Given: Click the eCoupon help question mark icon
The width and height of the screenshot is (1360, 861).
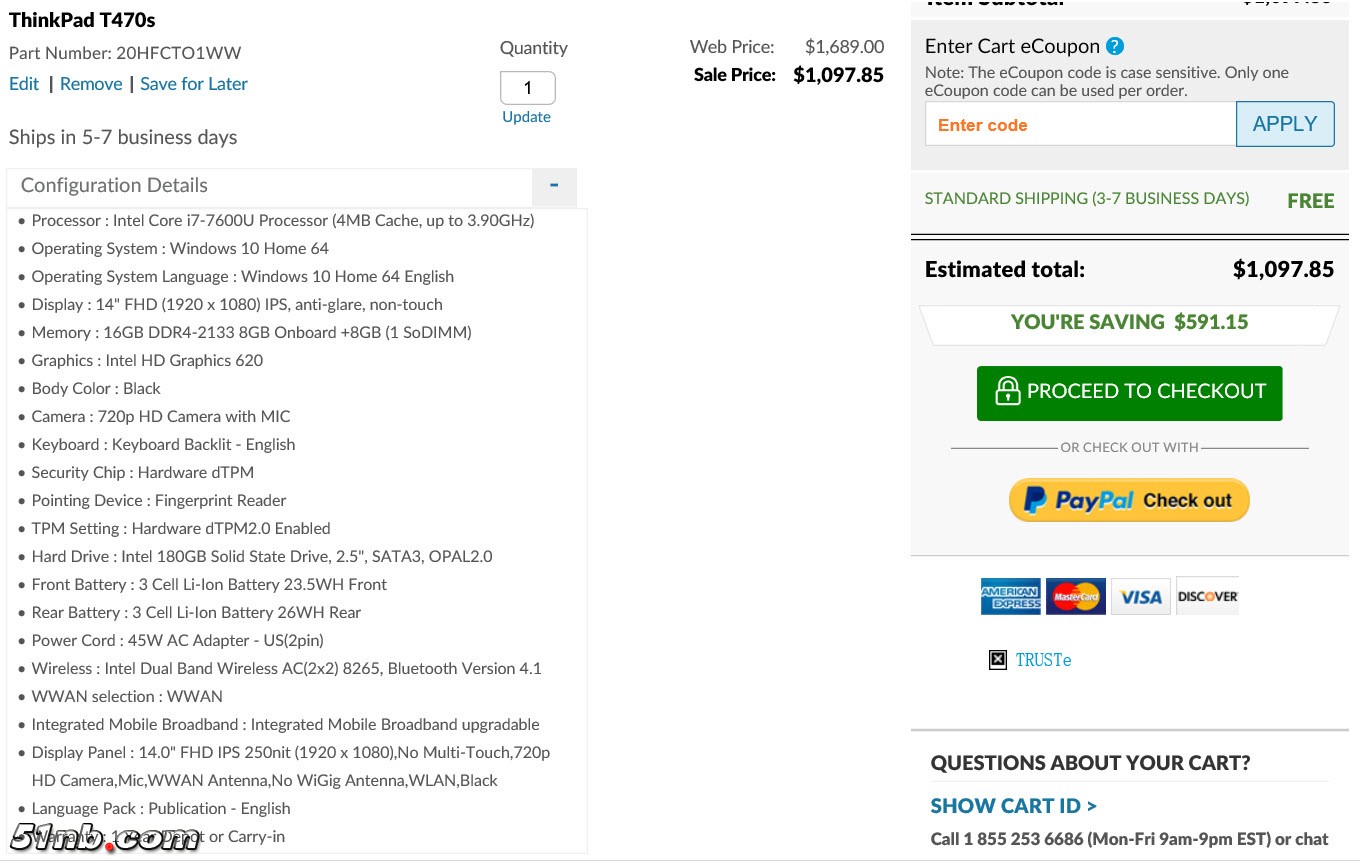Looking at the screenshot, I should pyautogui.click(x=1115, y=46).
